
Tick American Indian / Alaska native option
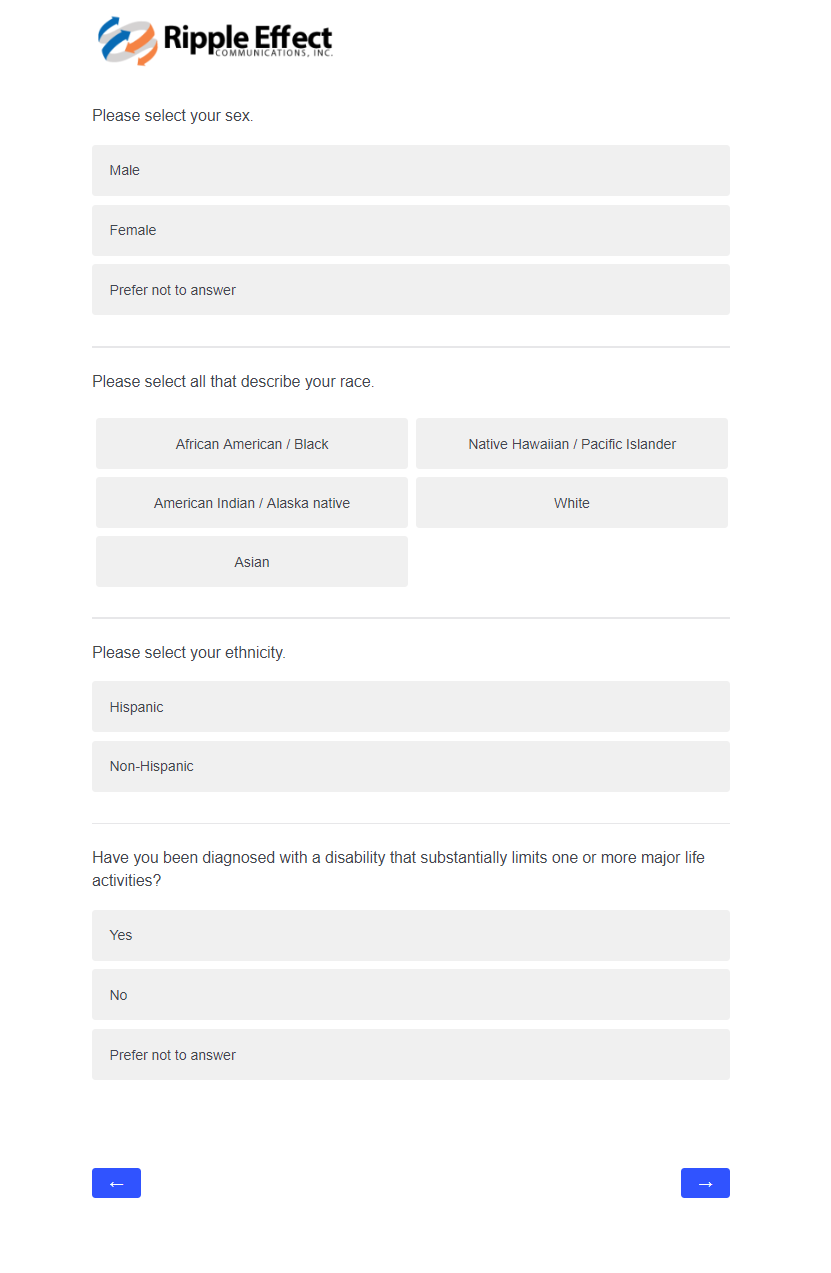[252, 503]
